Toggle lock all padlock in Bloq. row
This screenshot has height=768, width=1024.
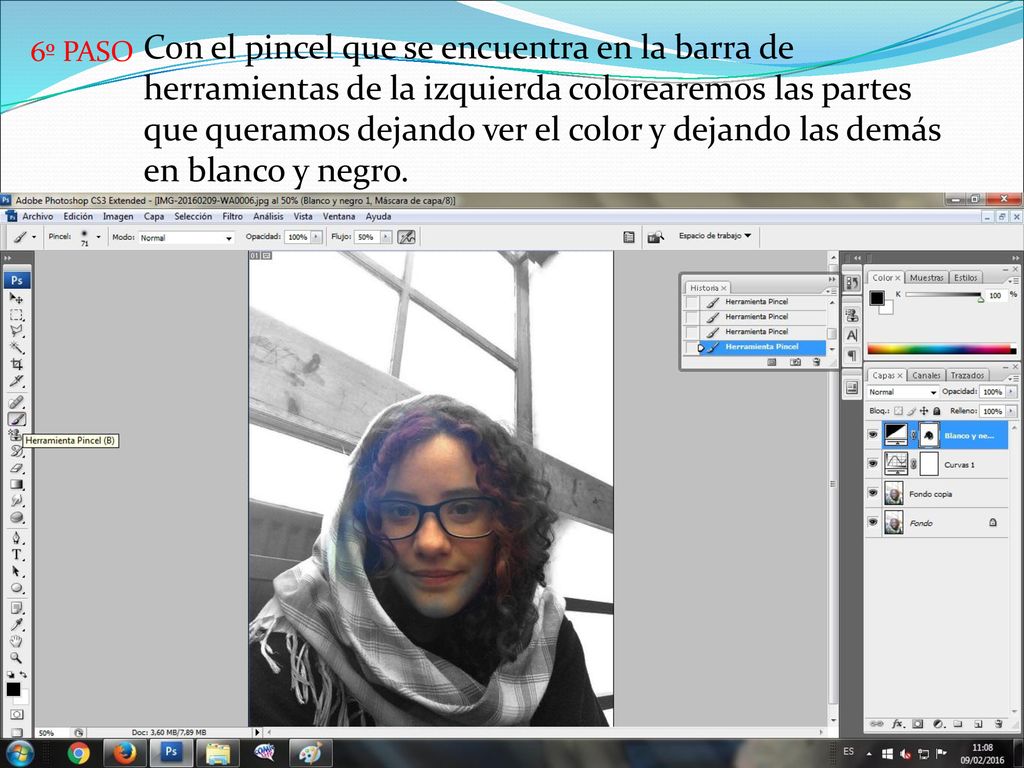tap(936, 411)
